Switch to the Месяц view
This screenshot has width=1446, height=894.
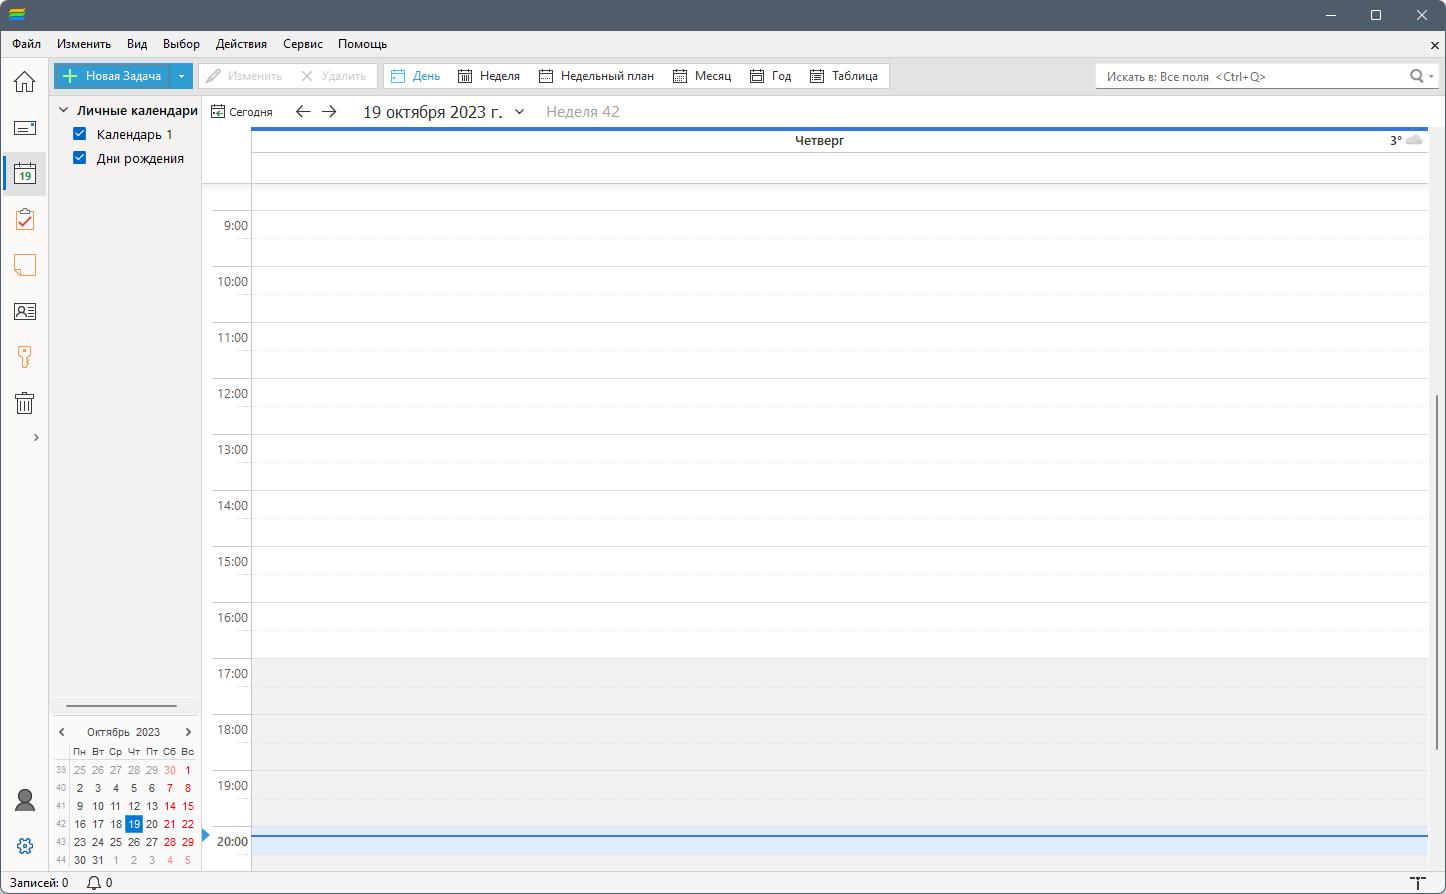[x=702, y=76]
